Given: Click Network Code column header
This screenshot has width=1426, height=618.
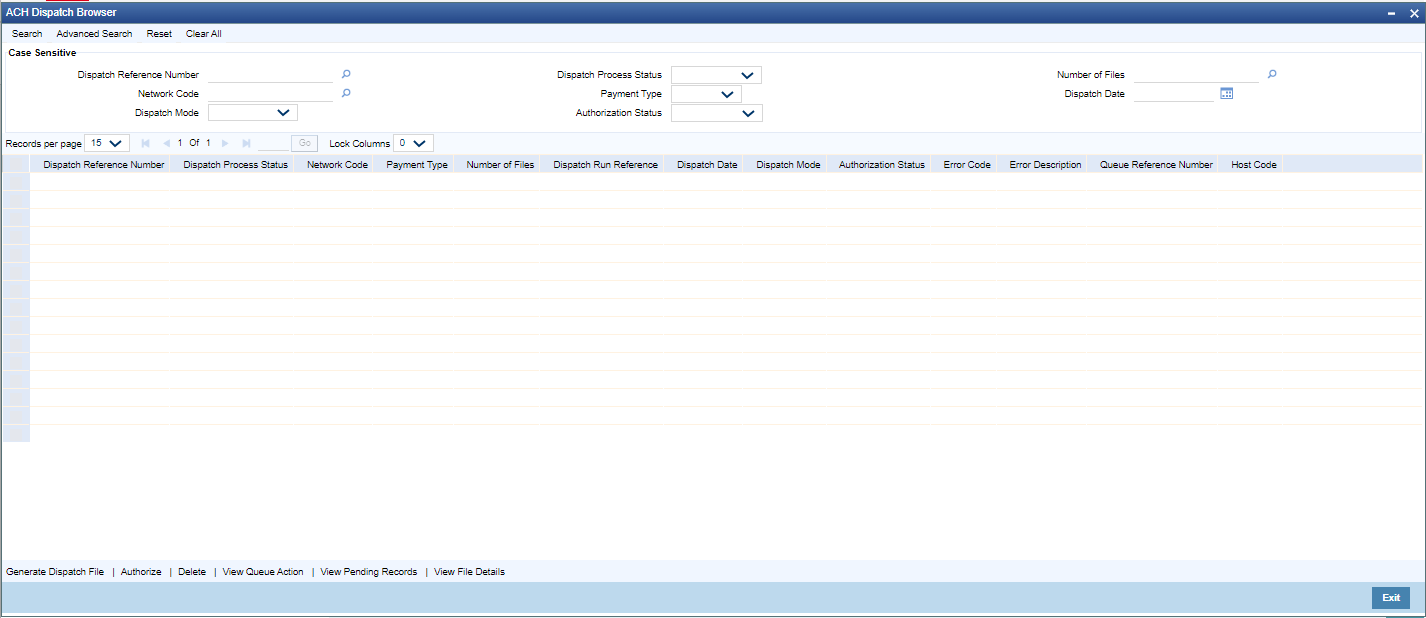Looking at the screenshot, I should 337,164.
